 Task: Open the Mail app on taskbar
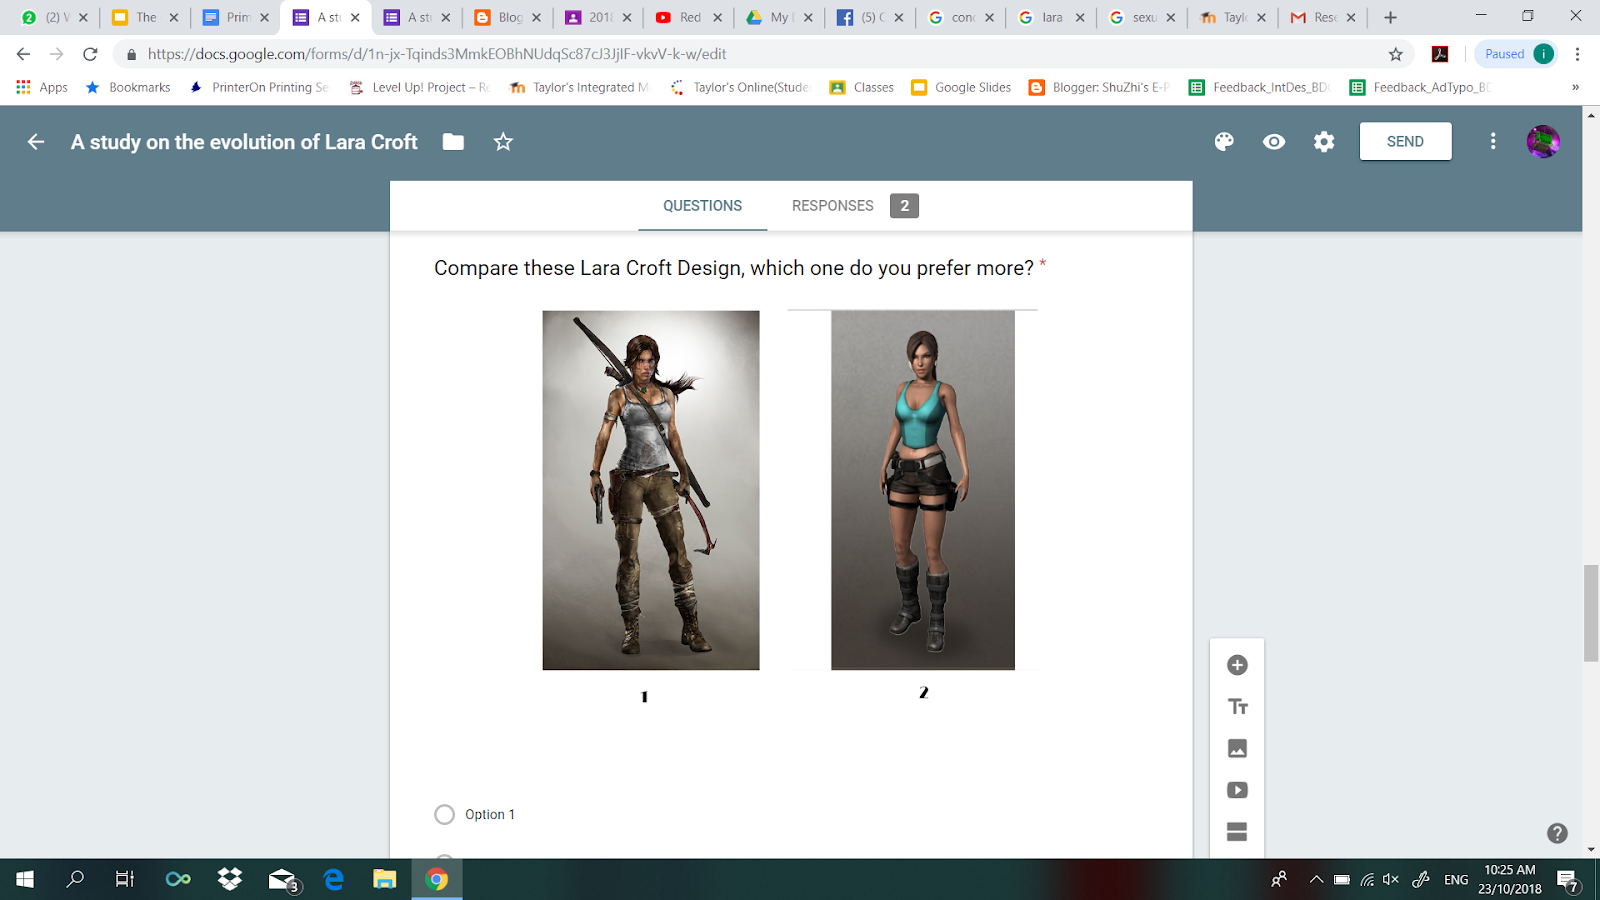(x=284, y=880)
